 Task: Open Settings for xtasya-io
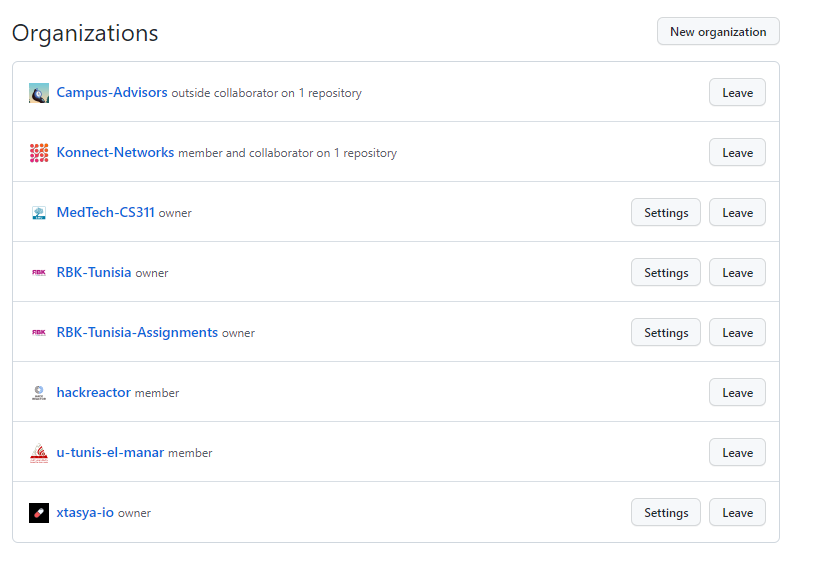(x=666, y=512)
